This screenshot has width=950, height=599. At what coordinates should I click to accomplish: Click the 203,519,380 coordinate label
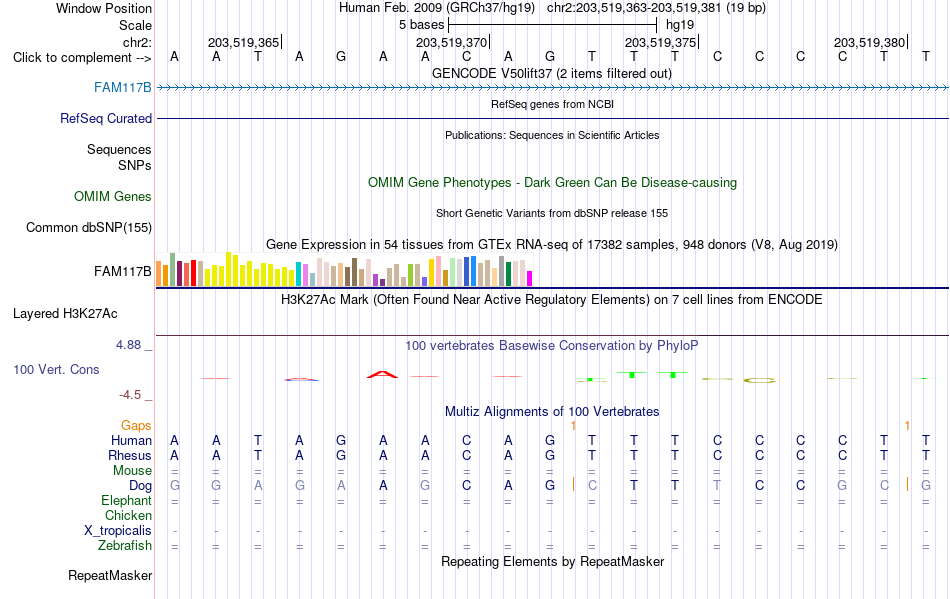pos(869,42)
